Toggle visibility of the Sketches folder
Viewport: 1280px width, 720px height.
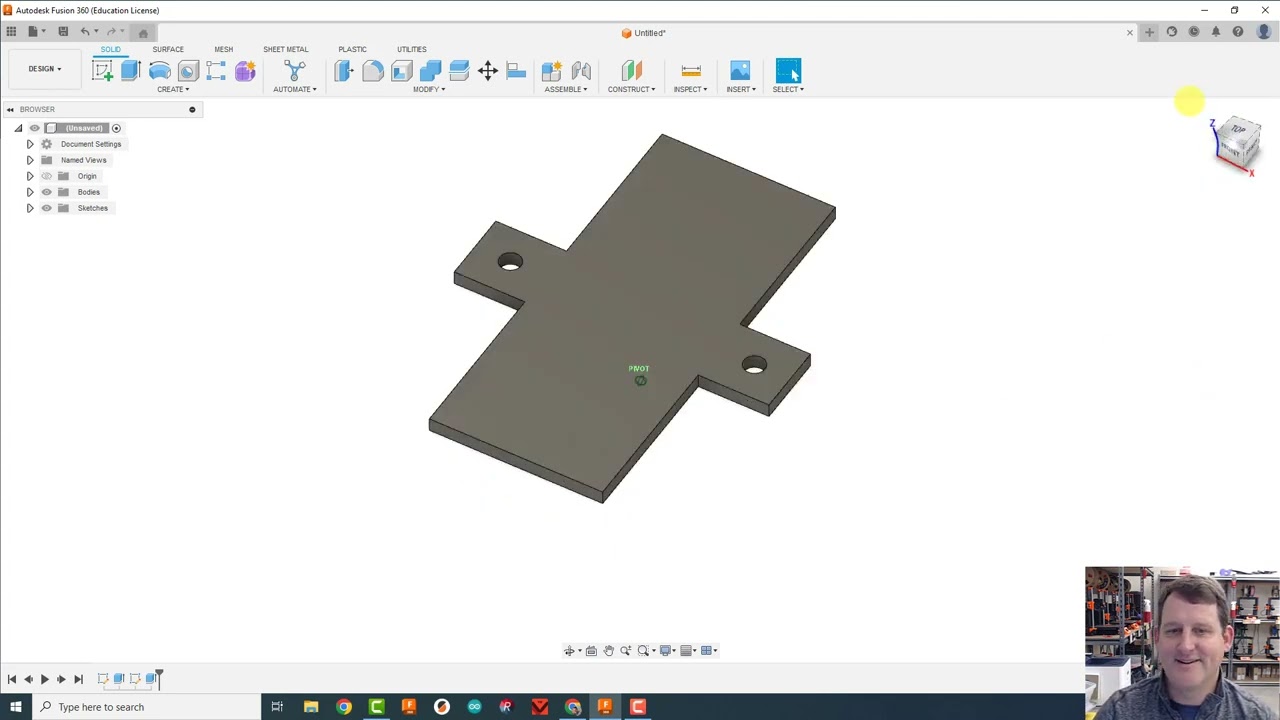46,208
